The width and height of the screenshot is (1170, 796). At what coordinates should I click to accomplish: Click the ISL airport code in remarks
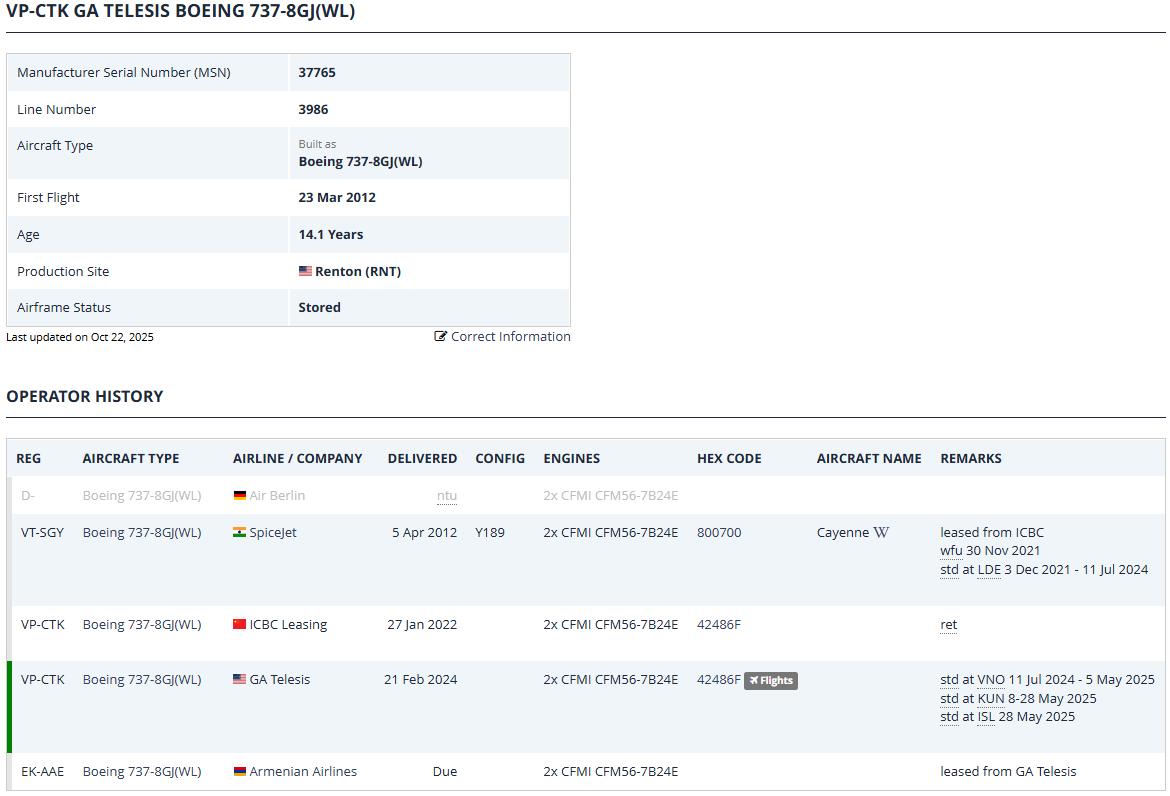pyautogui.click(x=986, y=717)
